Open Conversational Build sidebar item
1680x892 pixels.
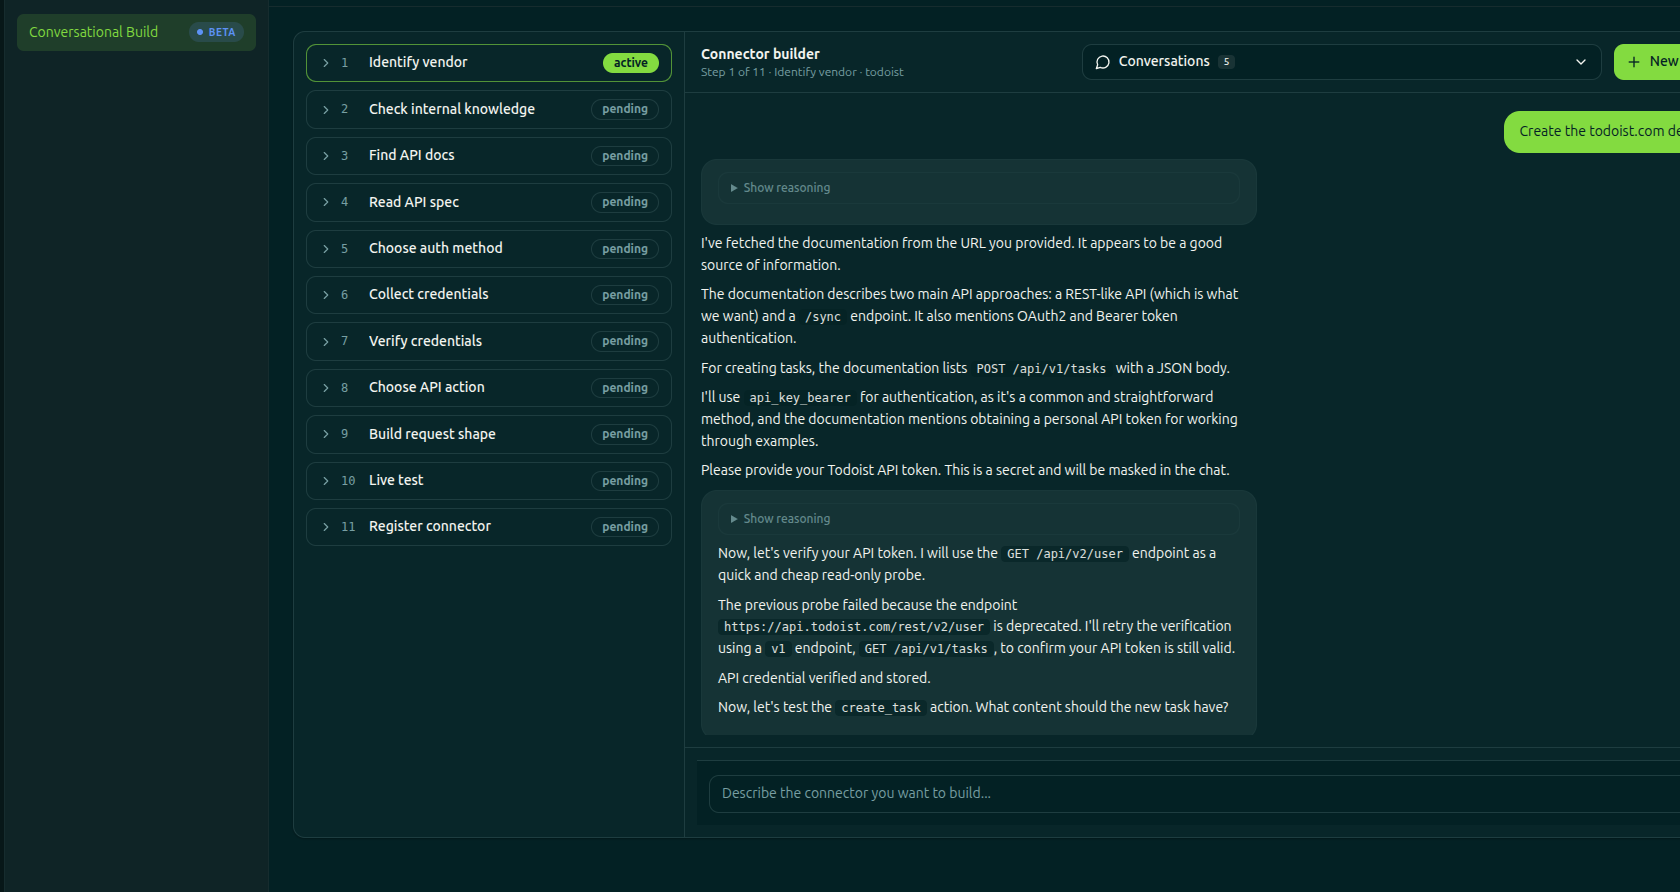coord(136,32)
